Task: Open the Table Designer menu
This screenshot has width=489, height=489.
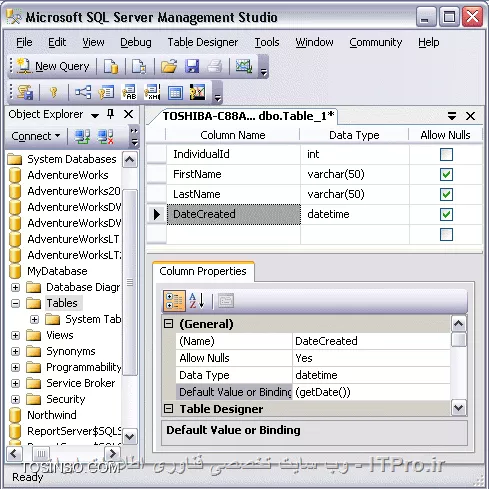Action: tap(203, 42)
